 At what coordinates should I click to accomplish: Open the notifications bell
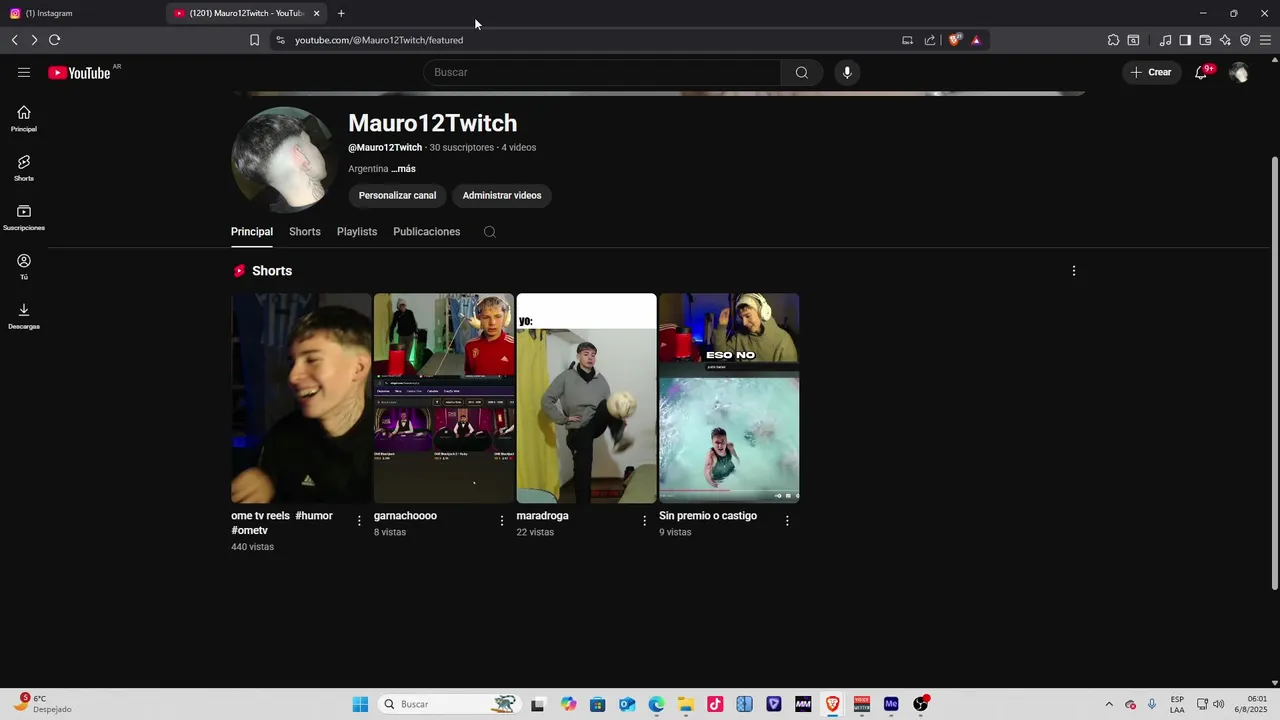(1202, 72)
